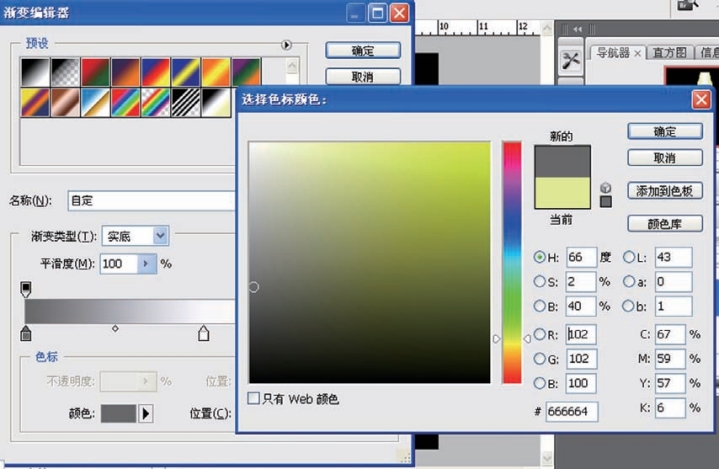Screen dimensions: 719x469
Task: Expand the color stop source arrow
Action: tap(146, 414)
